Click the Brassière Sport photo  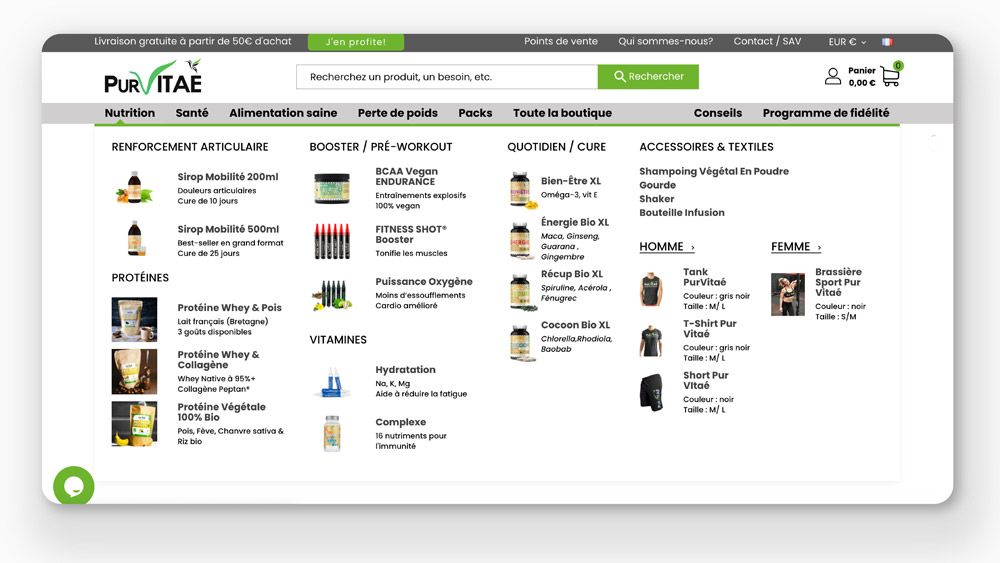pos(788,295)
